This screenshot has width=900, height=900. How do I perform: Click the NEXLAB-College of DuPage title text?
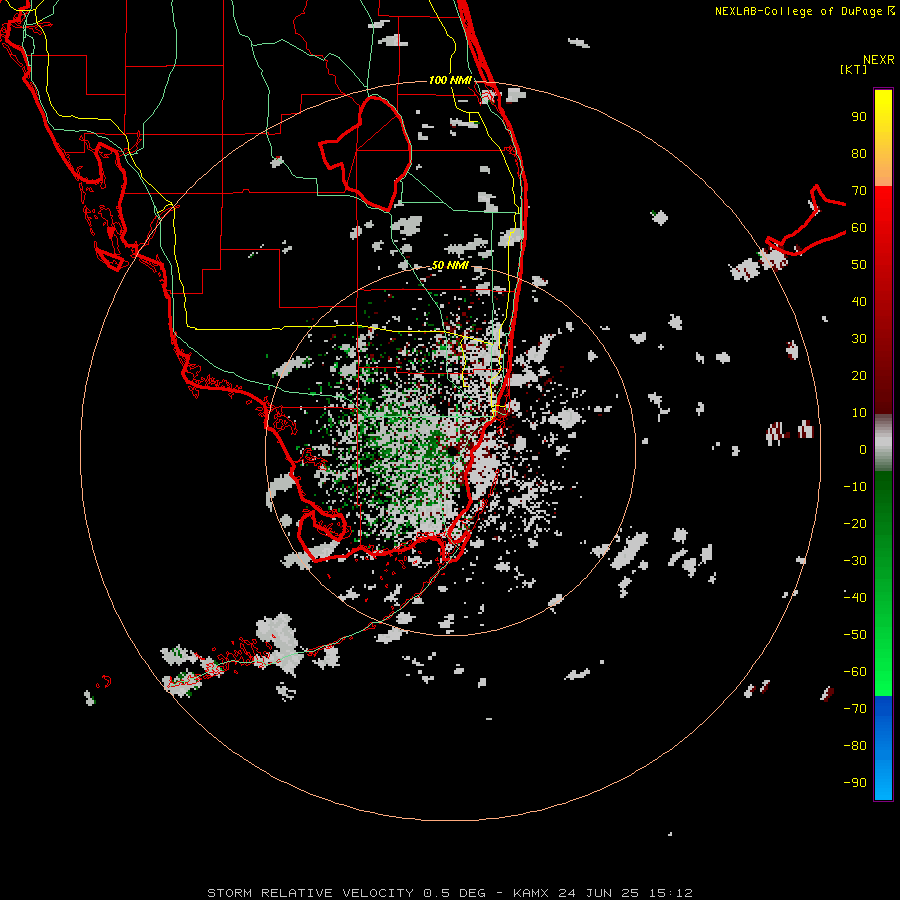pos(804,11)
